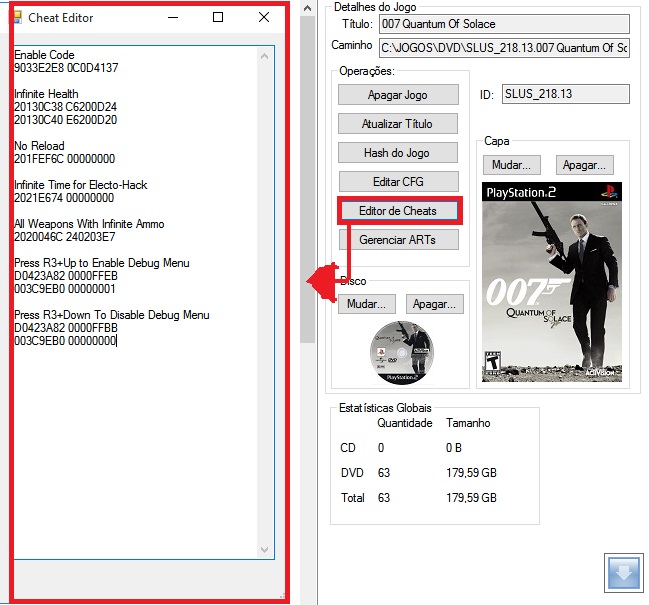Click the Hash do Jogo button

click(397, 153)
